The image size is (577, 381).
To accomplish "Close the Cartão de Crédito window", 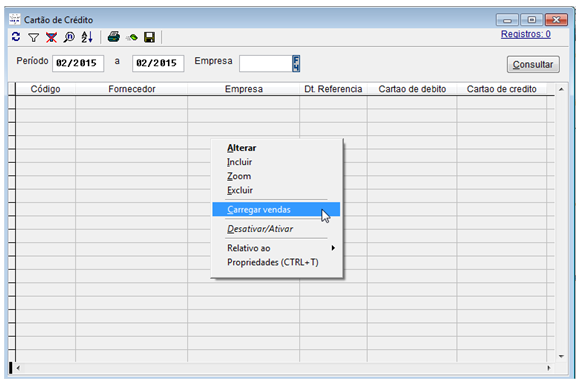I will (x=556, y=20).
